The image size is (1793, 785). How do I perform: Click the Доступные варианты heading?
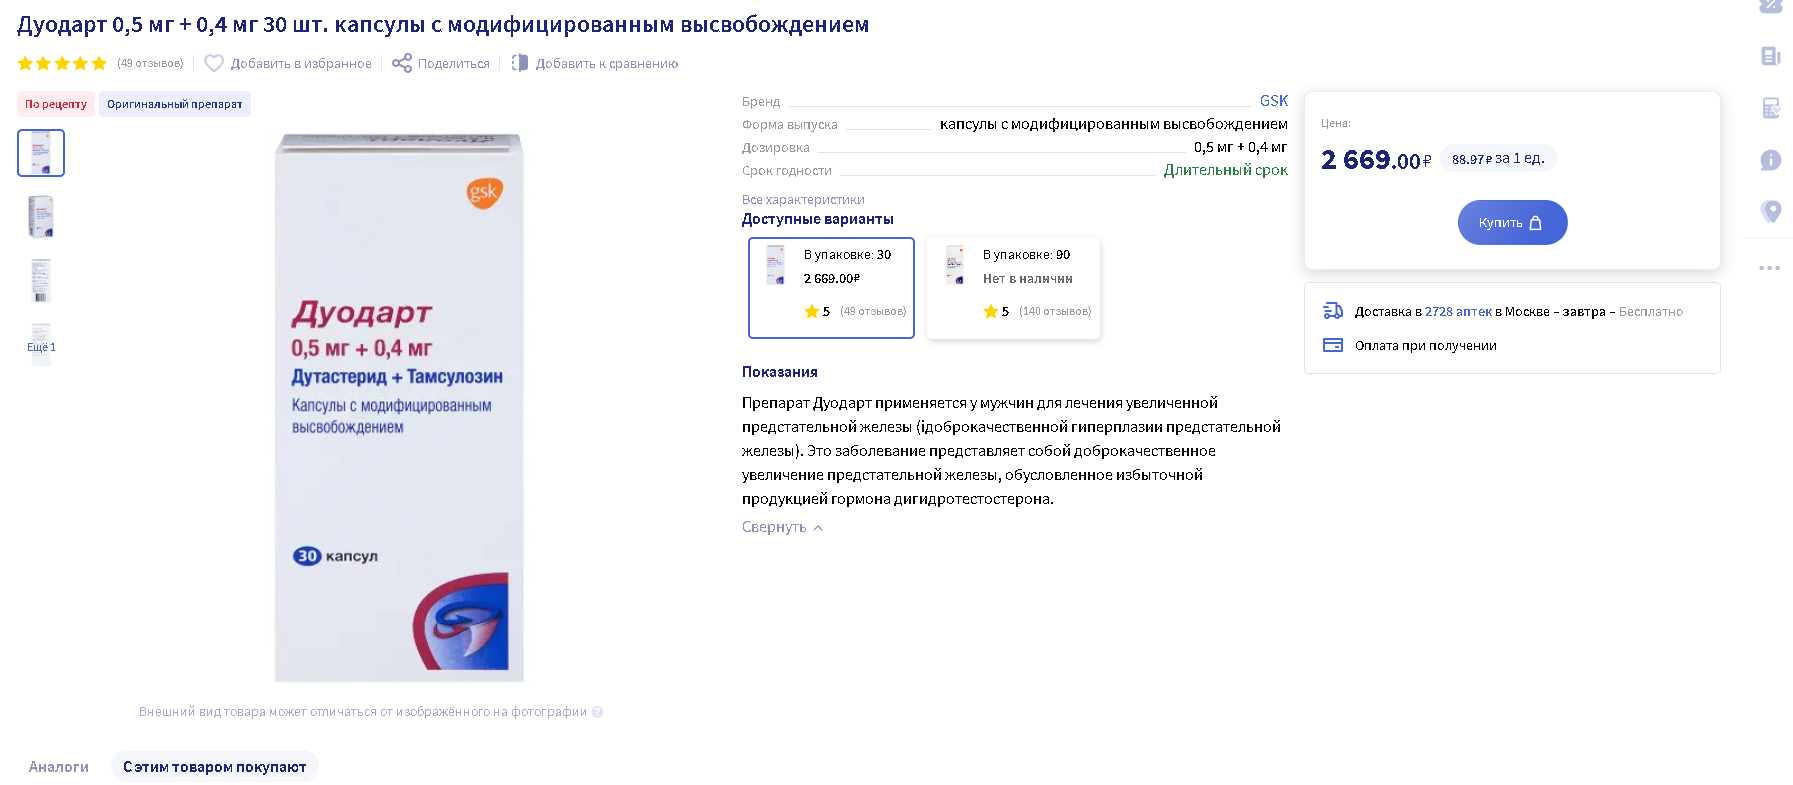coord(818,219)
